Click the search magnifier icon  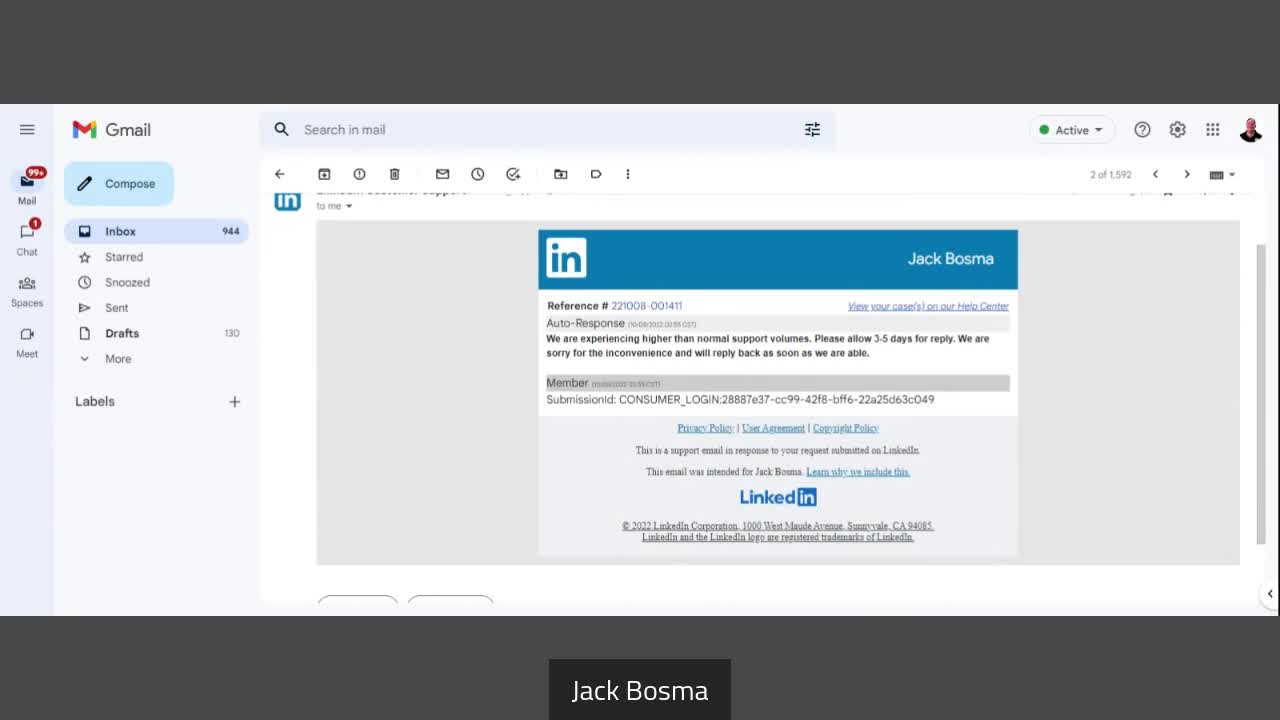tap(282, 130)
